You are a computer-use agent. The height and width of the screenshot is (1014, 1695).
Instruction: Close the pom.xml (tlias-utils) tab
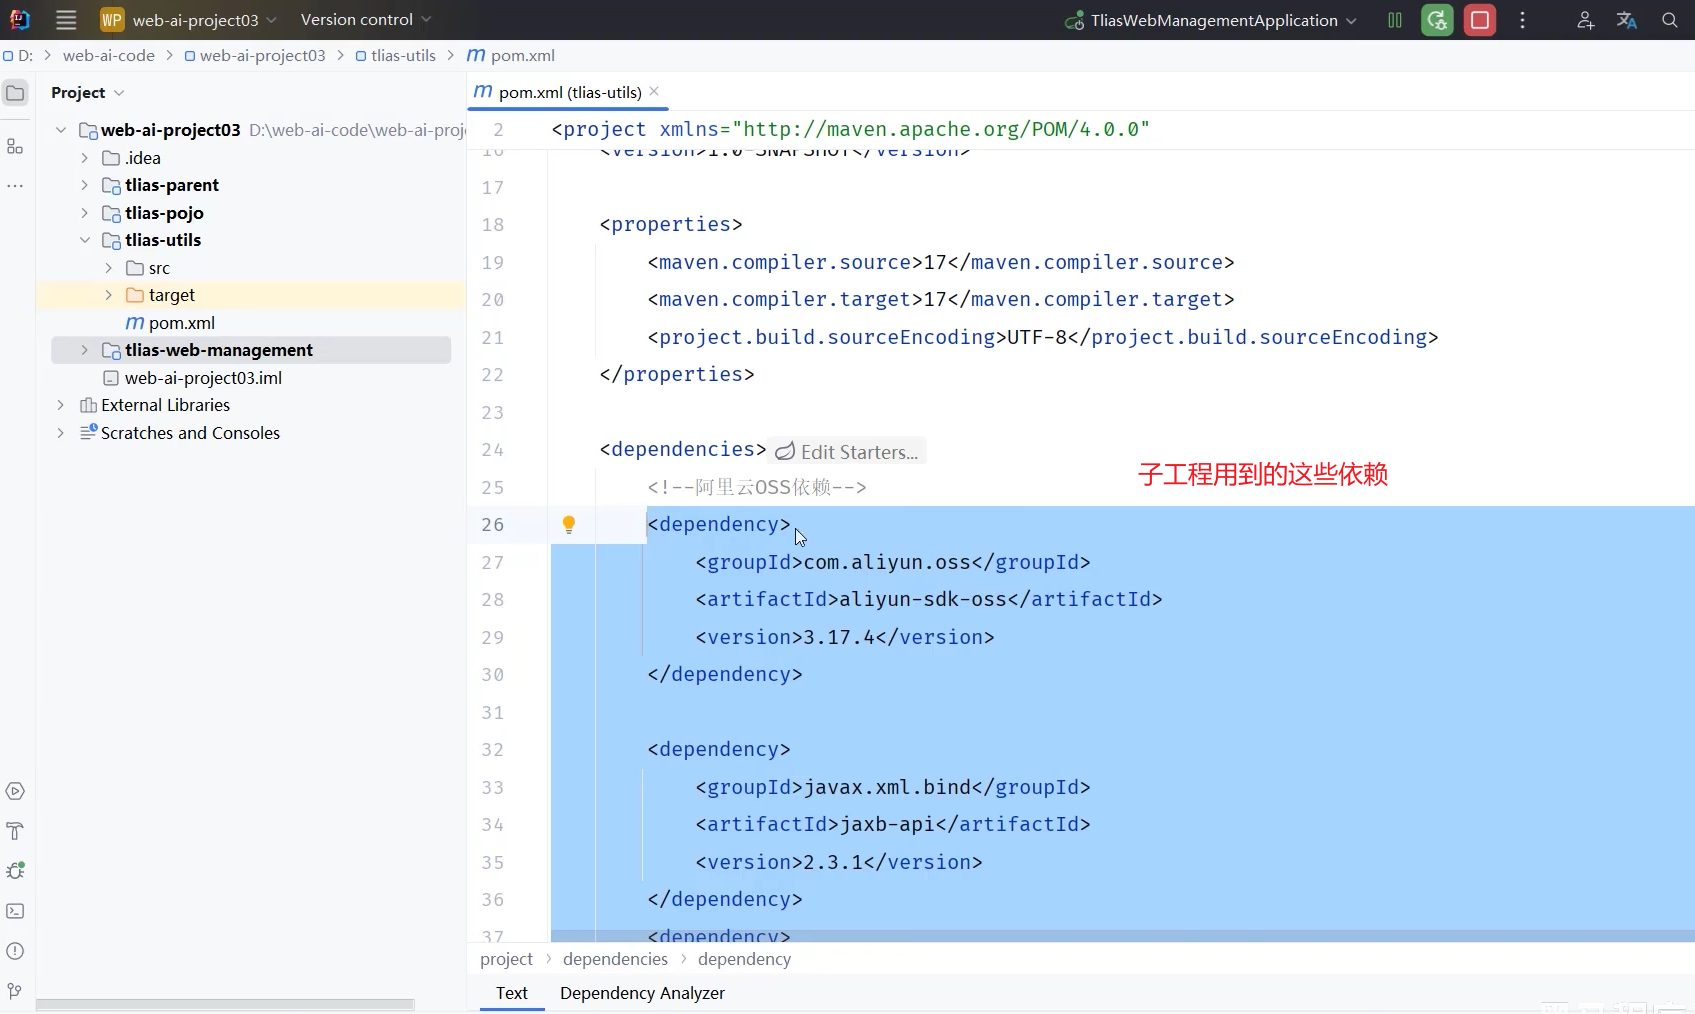point(654,91)
